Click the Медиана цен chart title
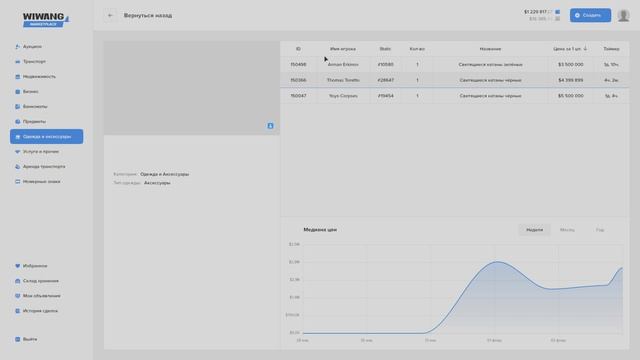 click(x=320, y=230)
